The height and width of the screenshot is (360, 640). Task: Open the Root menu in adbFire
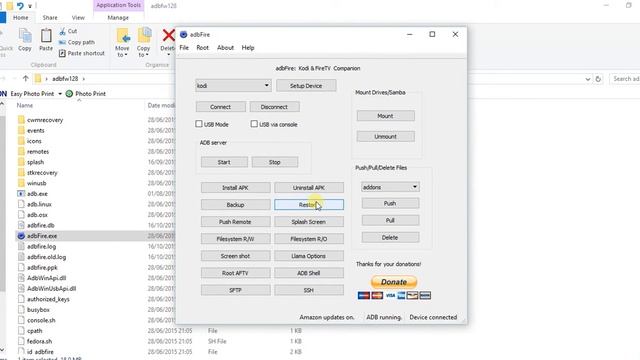[x=202, y=48]
